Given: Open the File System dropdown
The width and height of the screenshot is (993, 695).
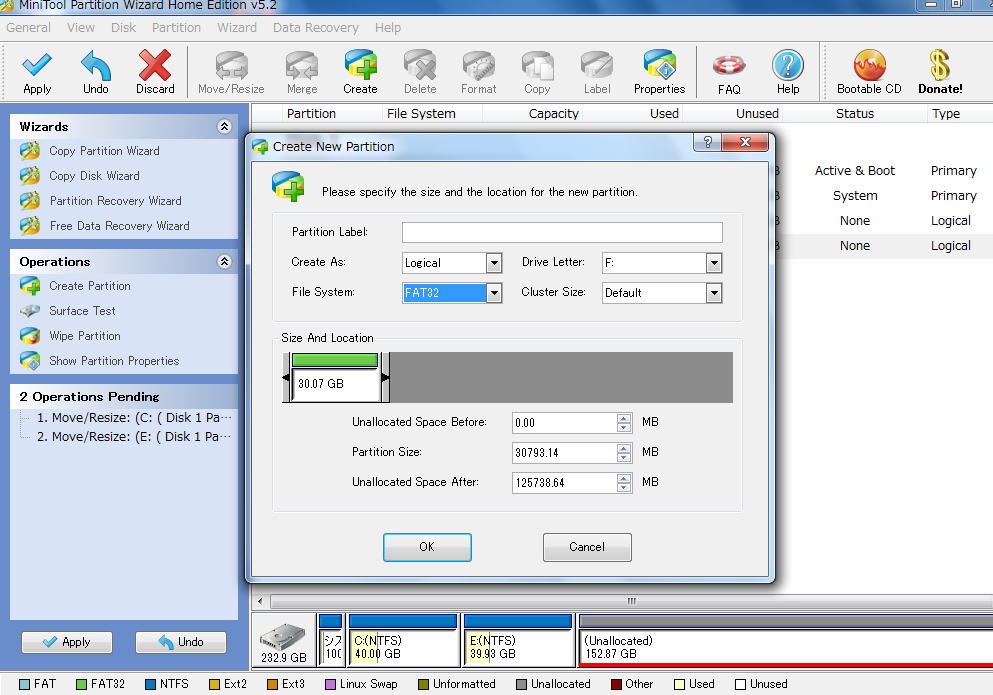Looking at the screenshot, I should (x=494, y=292).
